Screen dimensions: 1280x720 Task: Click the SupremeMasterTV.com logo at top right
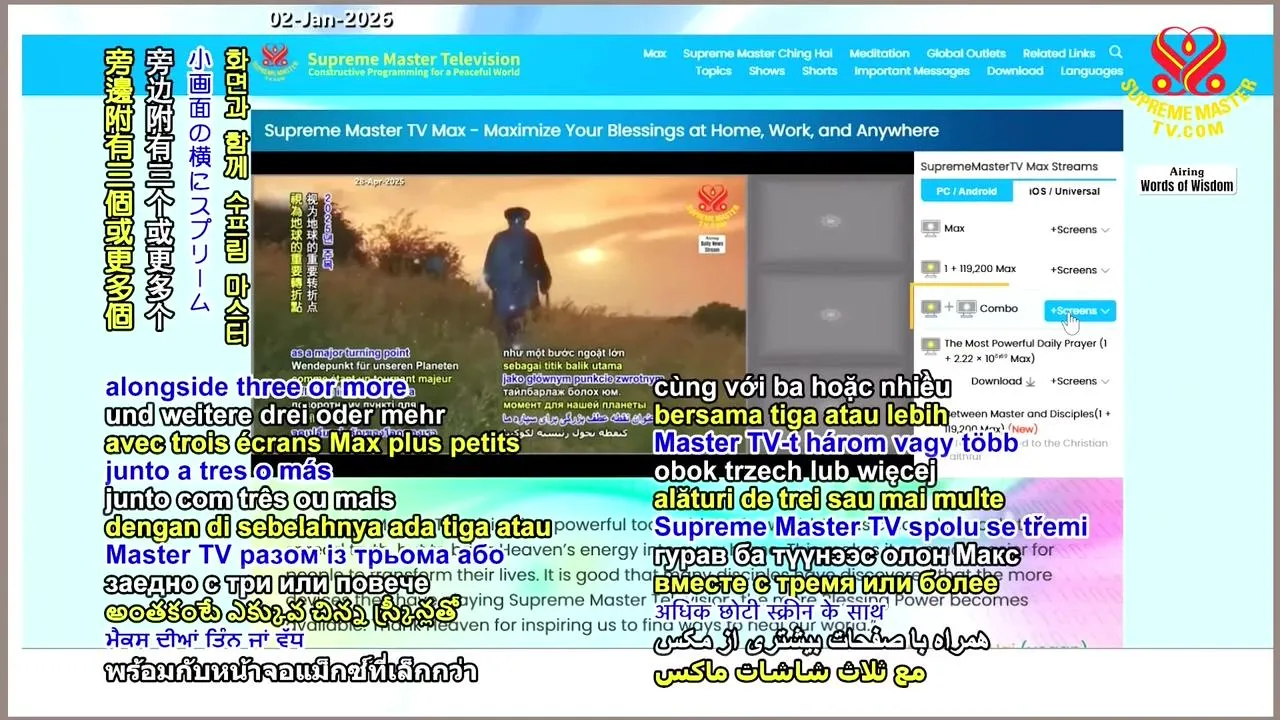[1187, 83]
